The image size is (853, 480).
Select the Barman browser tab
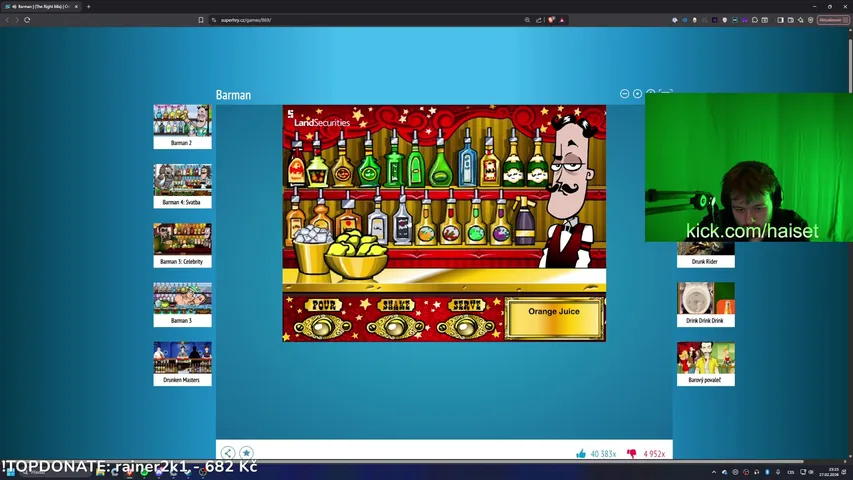pos(41,7)
